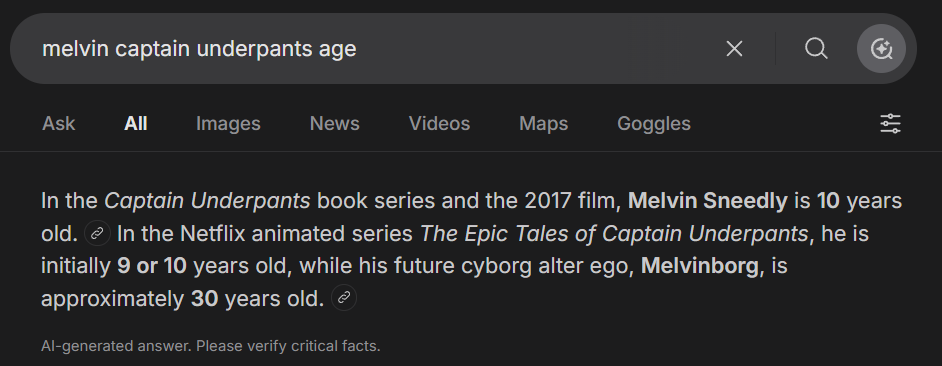Image resolution: width=942 pixels, height=366 pixels.
Task: Open citation link icon after "30 years old."
Action: 344,297
